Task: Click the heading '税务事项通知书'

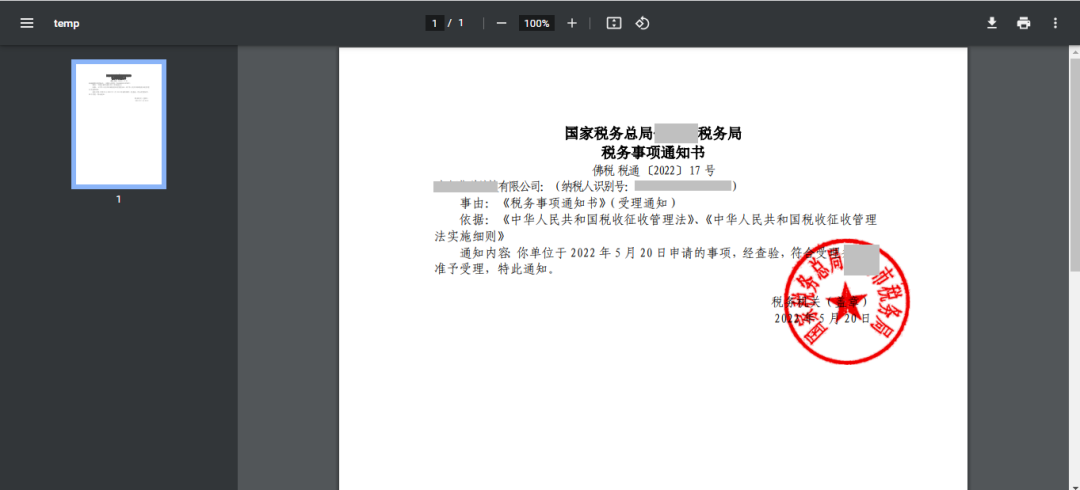Action: (653, 152)
